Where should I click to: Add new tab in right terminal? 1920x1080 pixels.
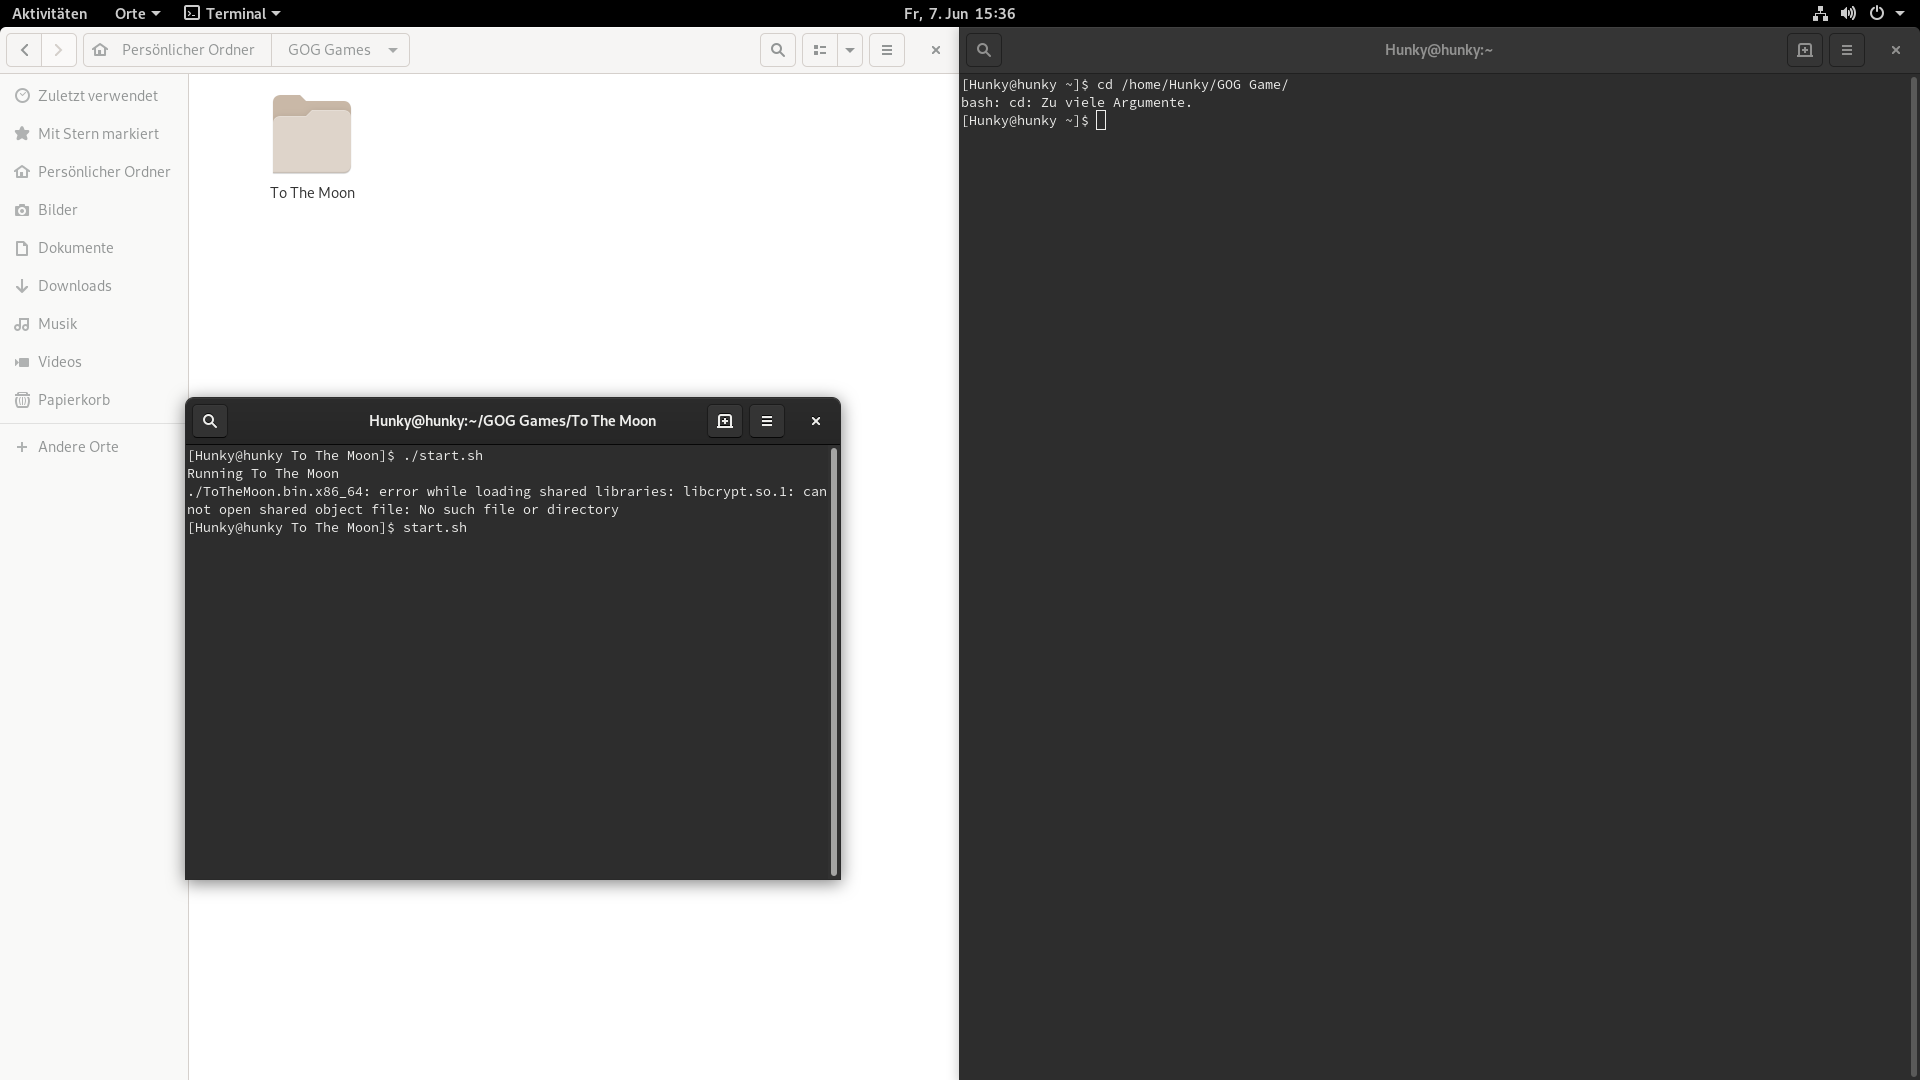(x=1805, y=50)
